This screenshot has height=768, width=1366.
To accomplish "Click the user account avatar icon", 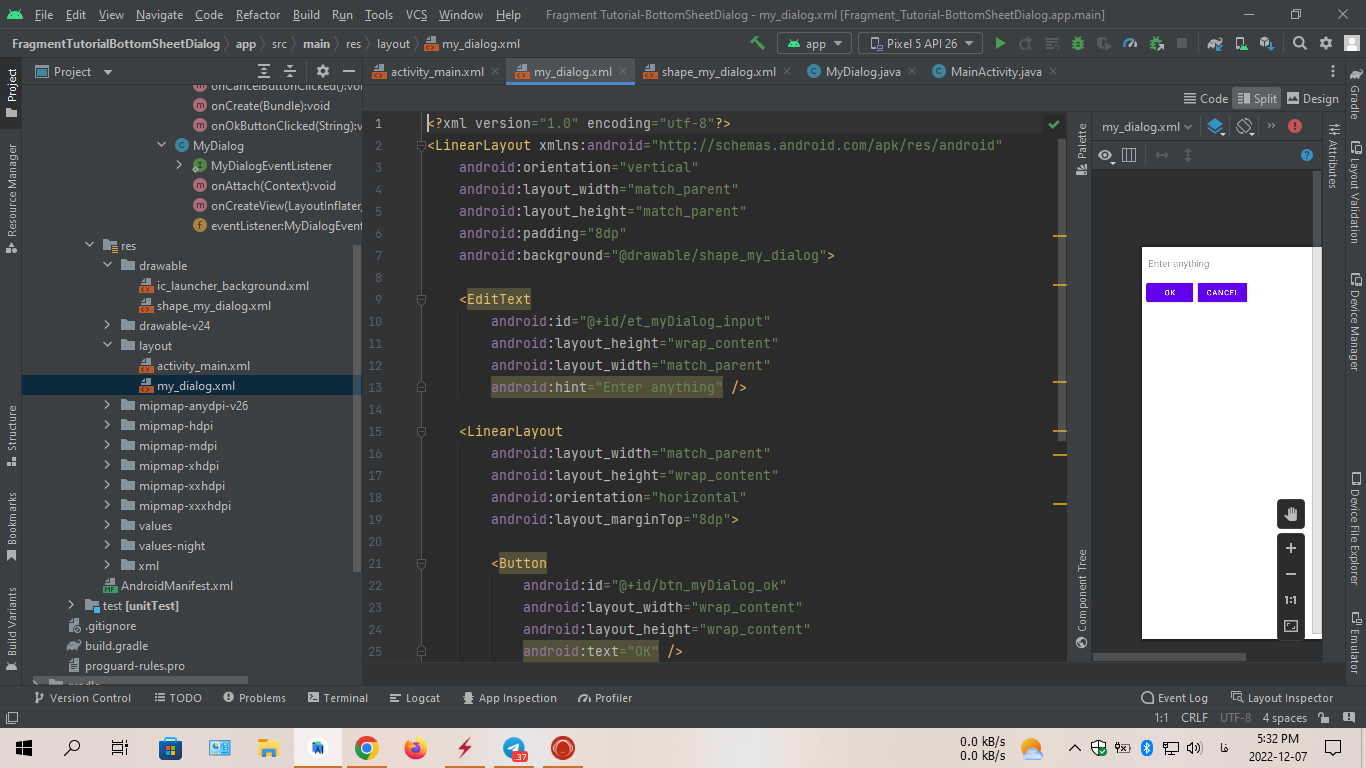I will coord(1352,43).
